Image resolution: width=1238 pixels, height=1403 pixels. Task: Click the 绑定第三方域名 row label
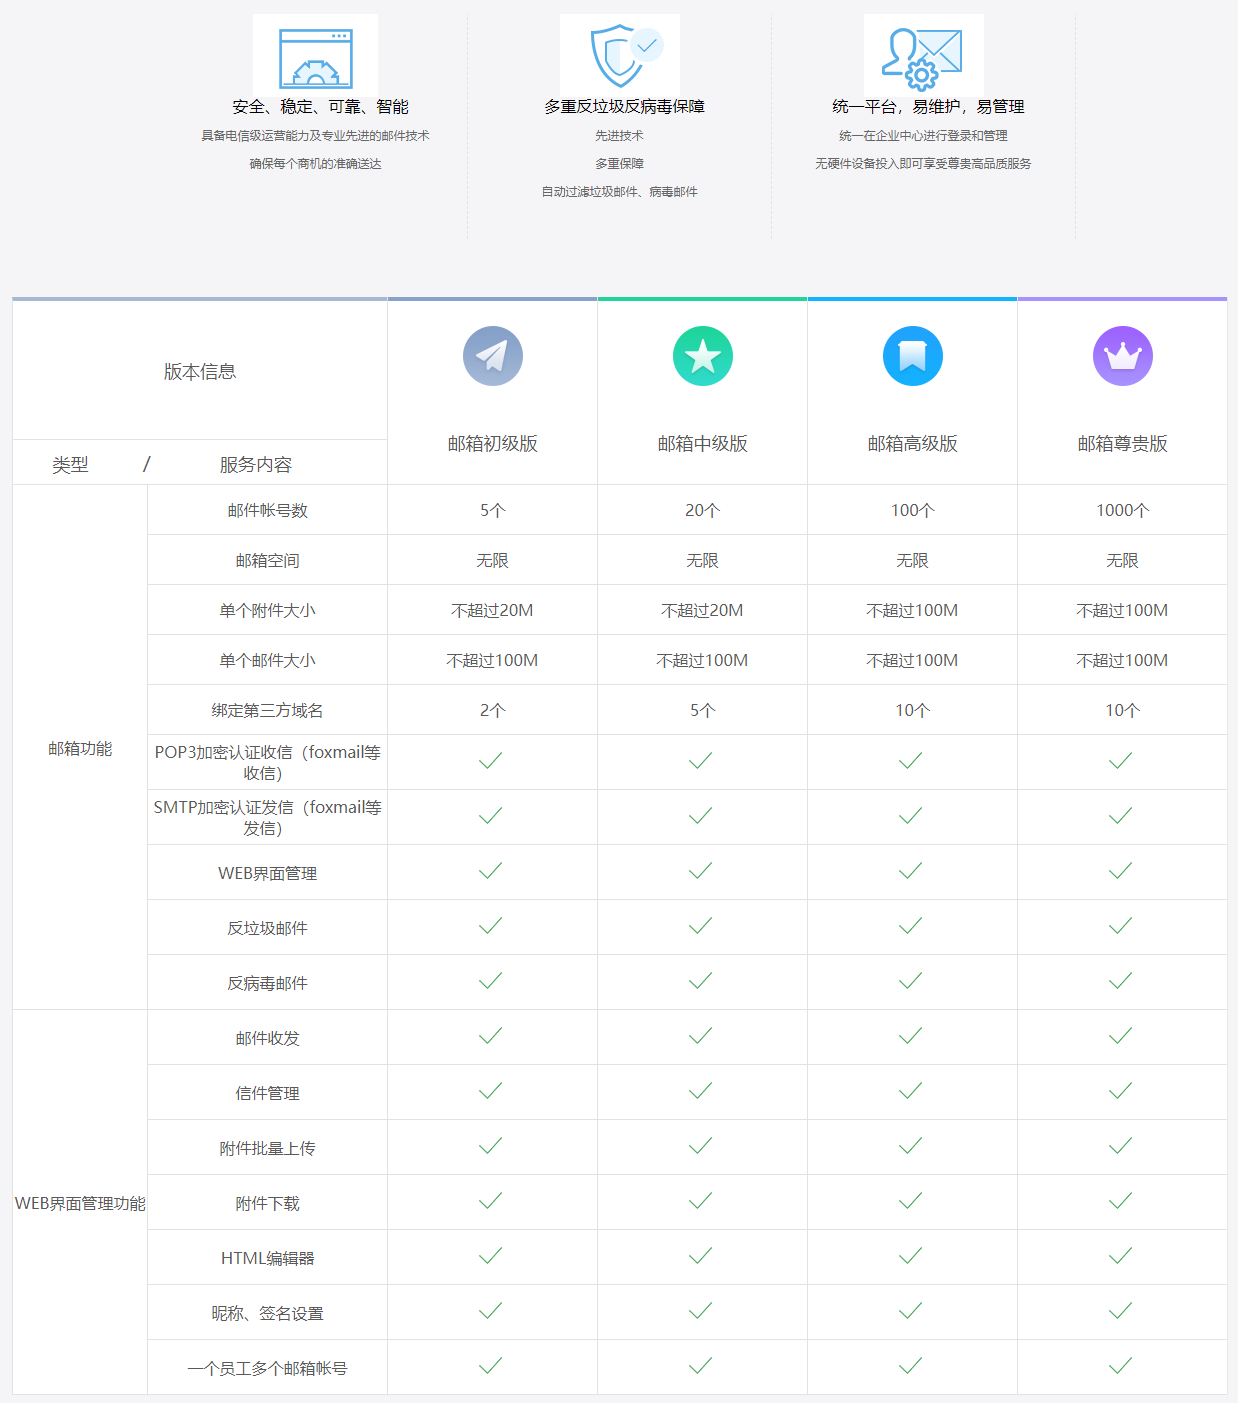(x=267, y=711)
